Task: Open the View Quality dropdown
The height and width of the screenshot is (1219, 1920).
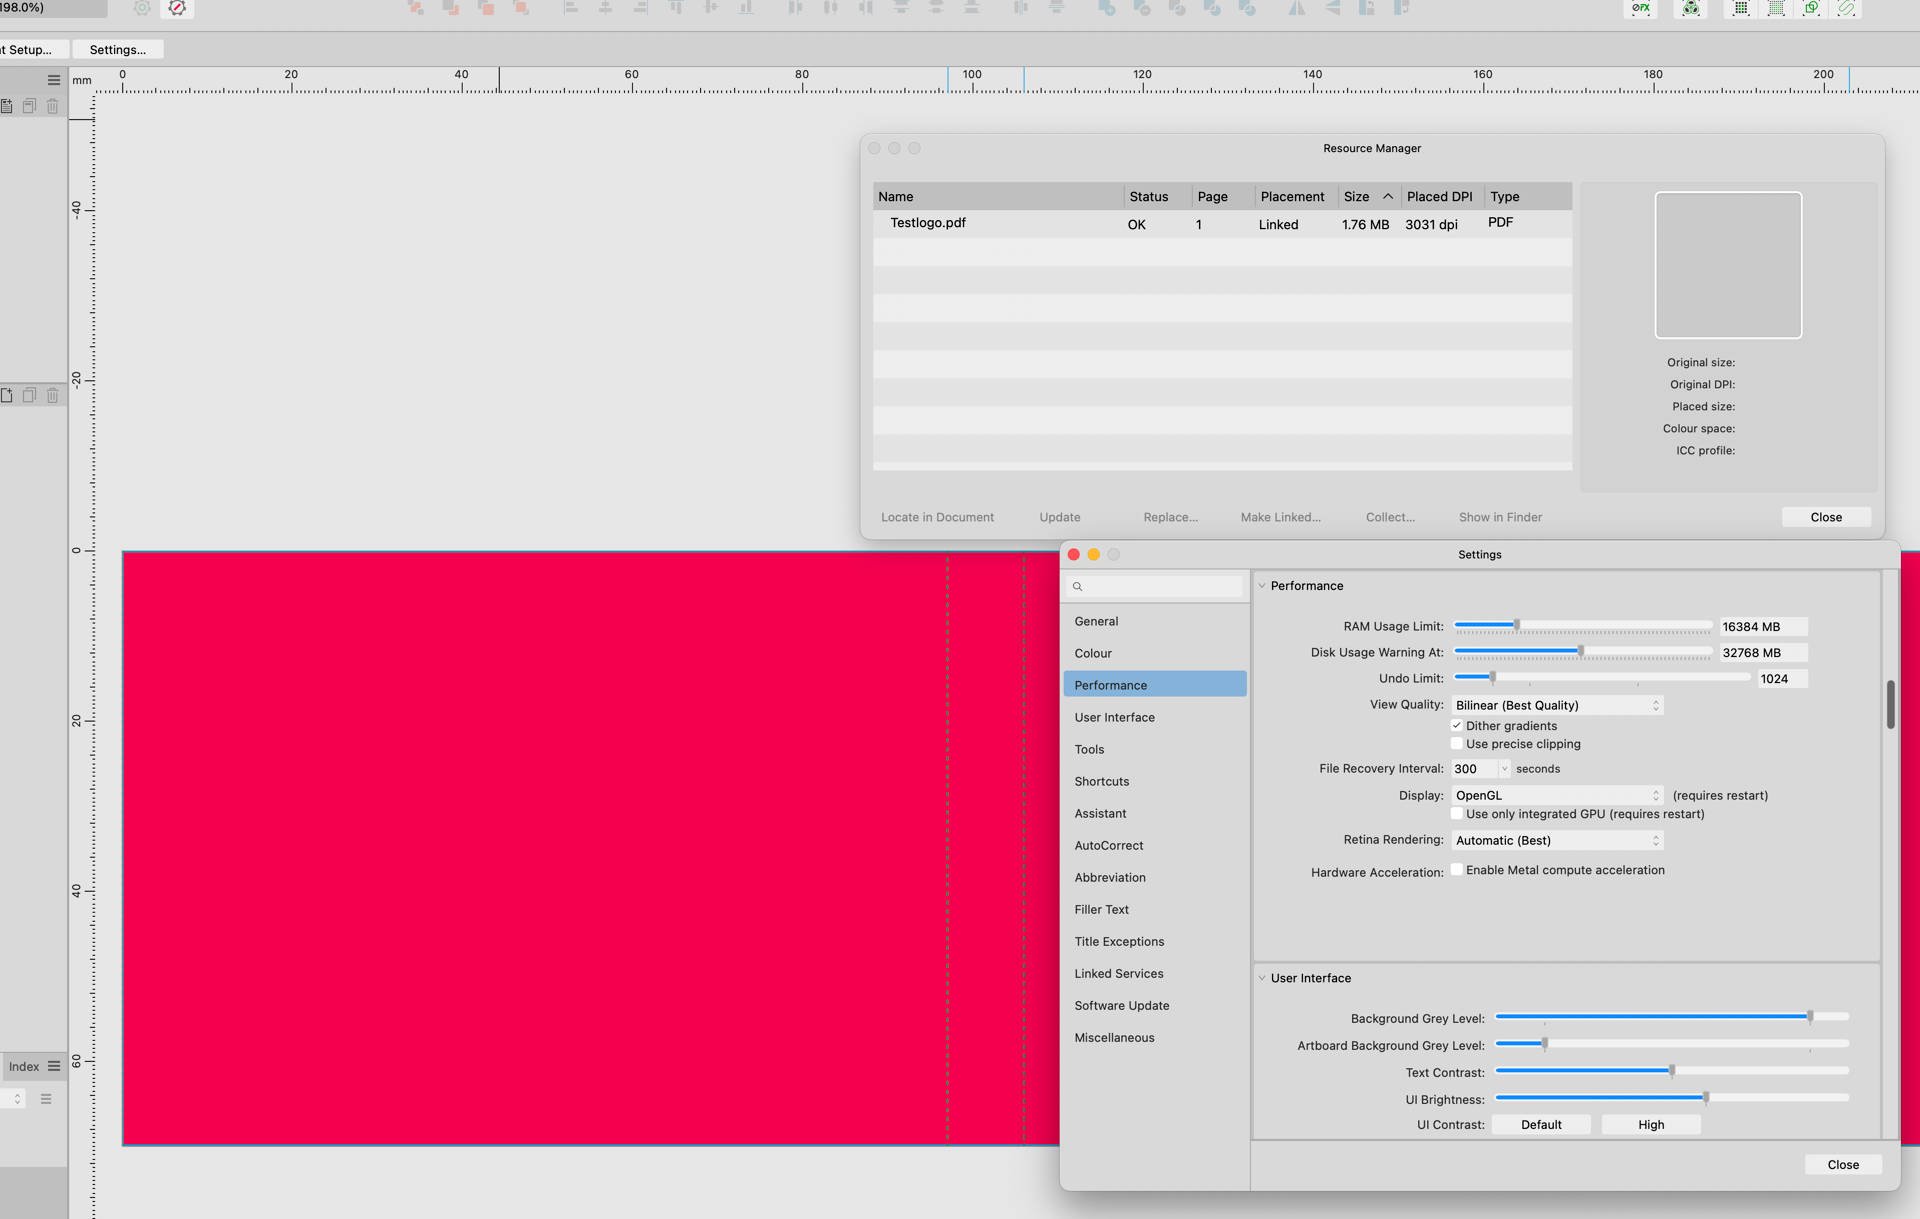Action: pos(1557,705)
